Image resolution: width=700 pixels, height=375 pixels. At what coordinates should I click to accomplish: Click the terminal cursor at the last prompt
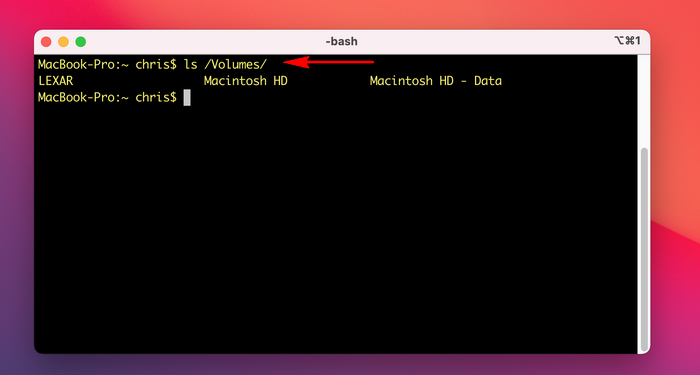(187, 97)
